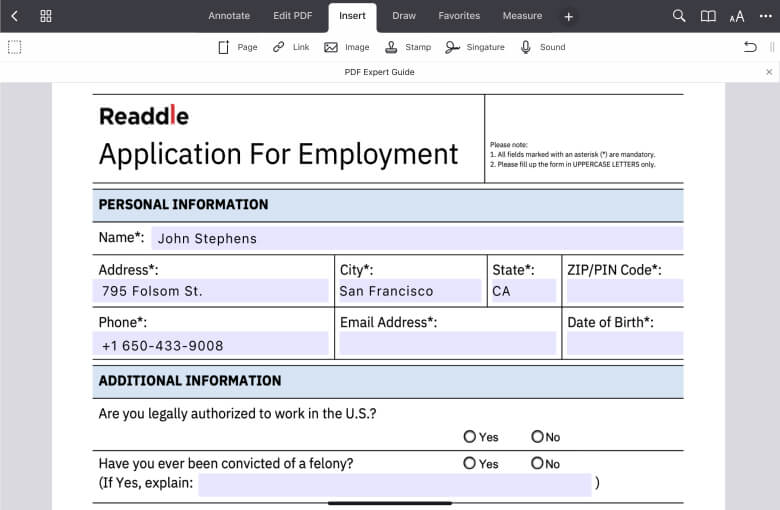Insert a new Page
The width and height of the screenshot is (780, 510).
[238, 47]
